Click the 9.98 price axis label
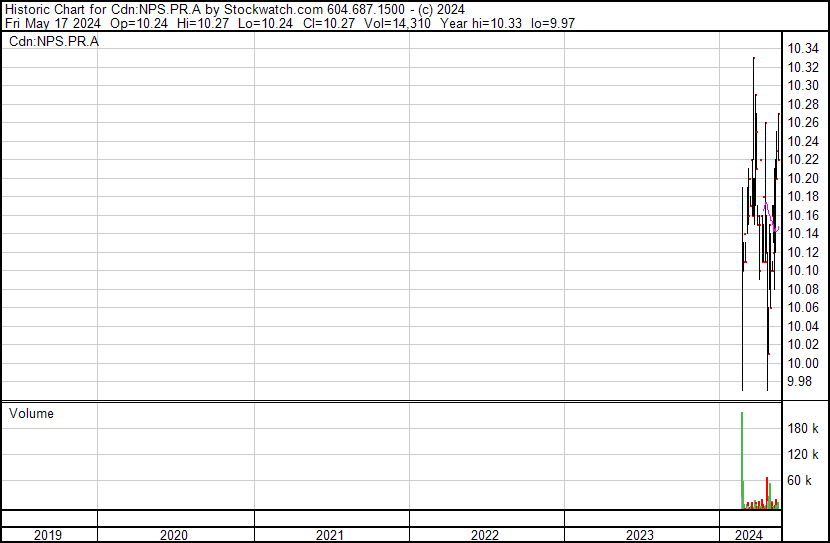This screenshot has width=830, height=543. pyautogui.click(x=799, y=382)
